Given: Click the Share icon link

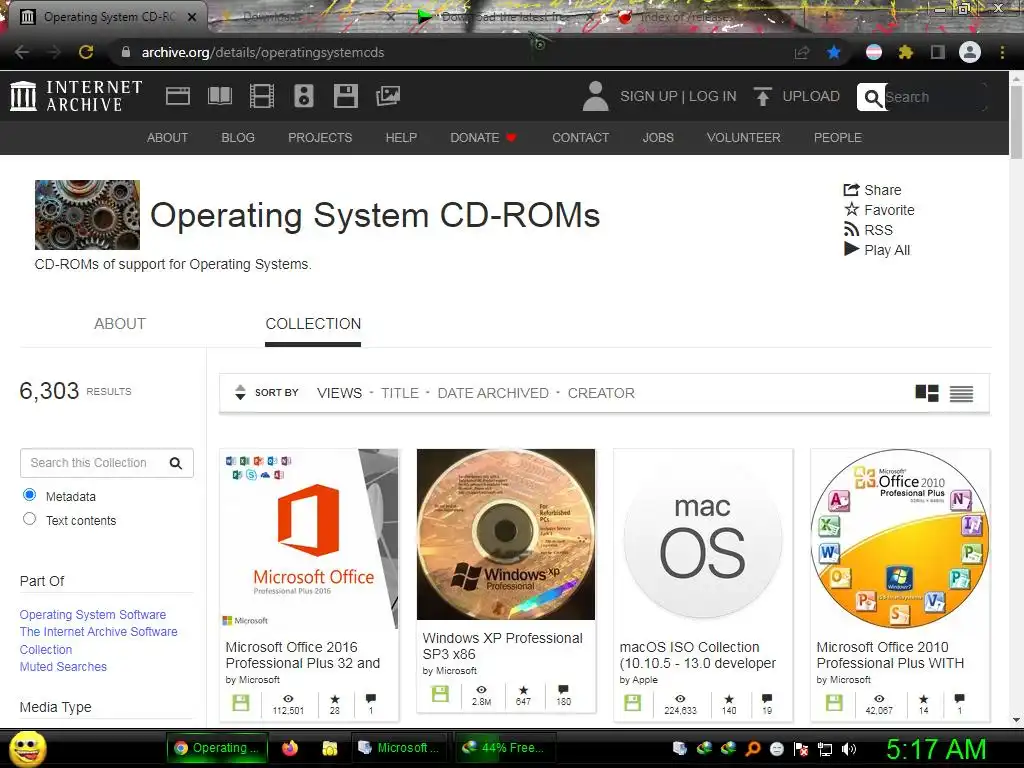Looking at the screenshot, I should click(x=872, y=190).
